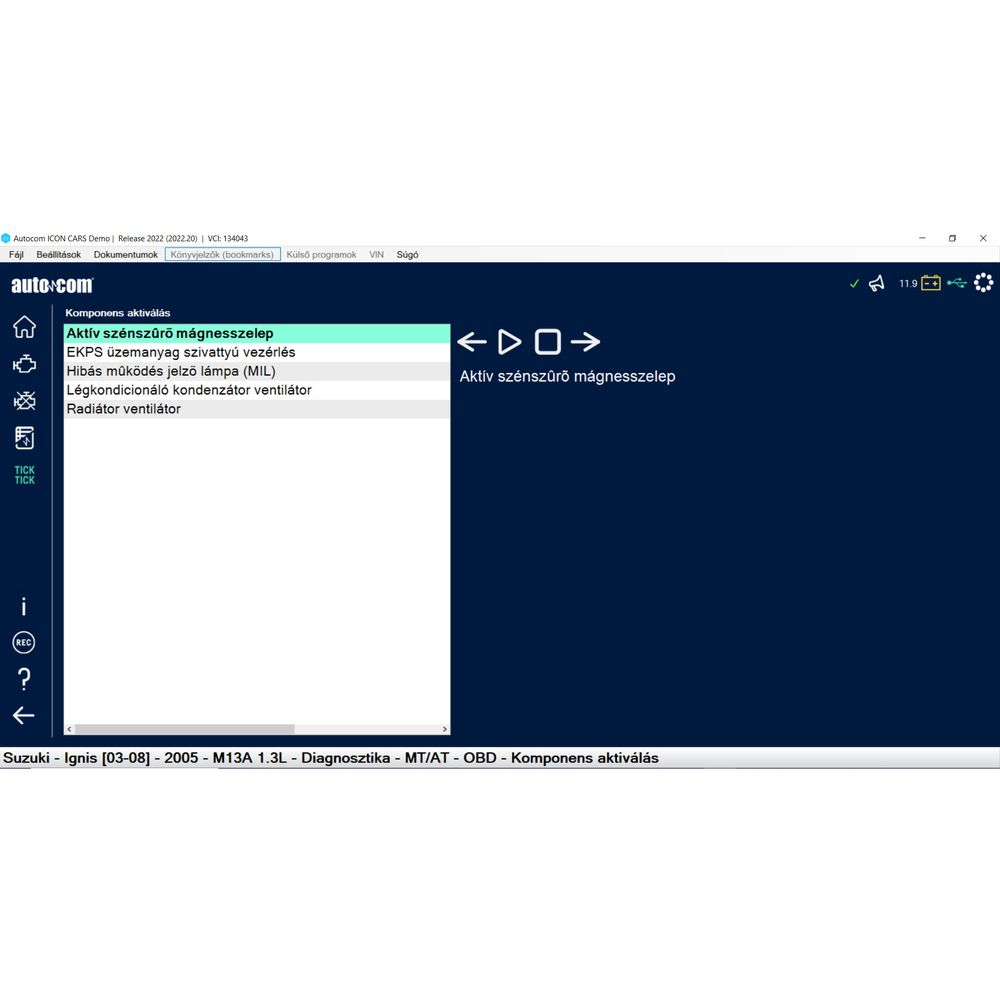This screenshot has width=1000, height=1000.
Task: Select EKPS üzemanyag szivattyú vezérlés item
Action: point(181,353)
